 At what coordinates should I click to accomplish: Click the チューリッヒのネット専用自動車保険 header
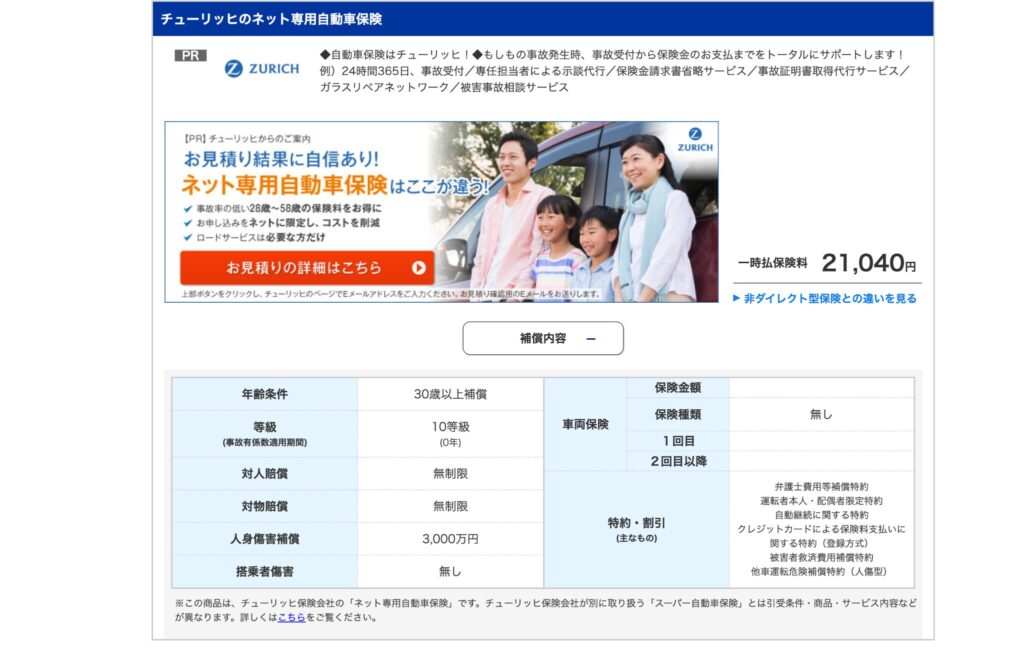(271, 19)
